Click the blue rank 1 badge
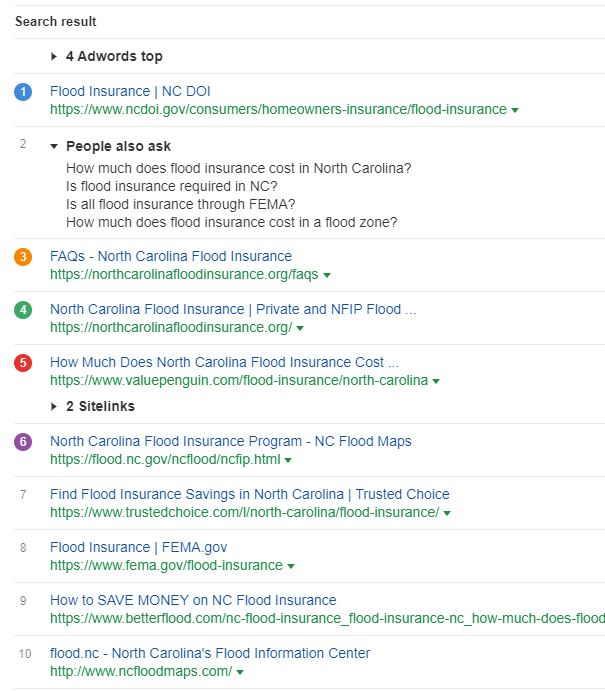This screenshot has height=691, width=605. click(x=23, y=92)
